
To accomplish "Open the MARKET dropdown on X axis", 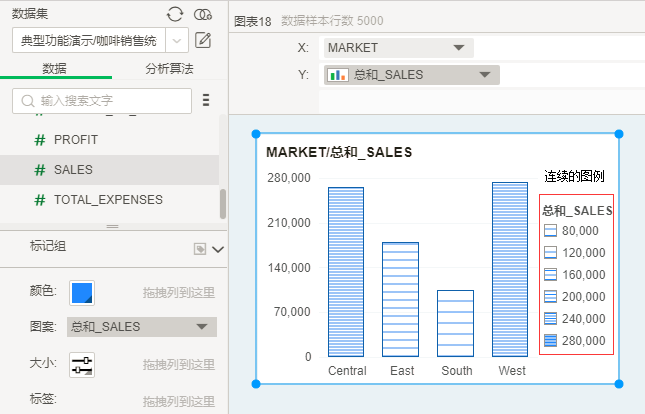I will pos(459,47).
